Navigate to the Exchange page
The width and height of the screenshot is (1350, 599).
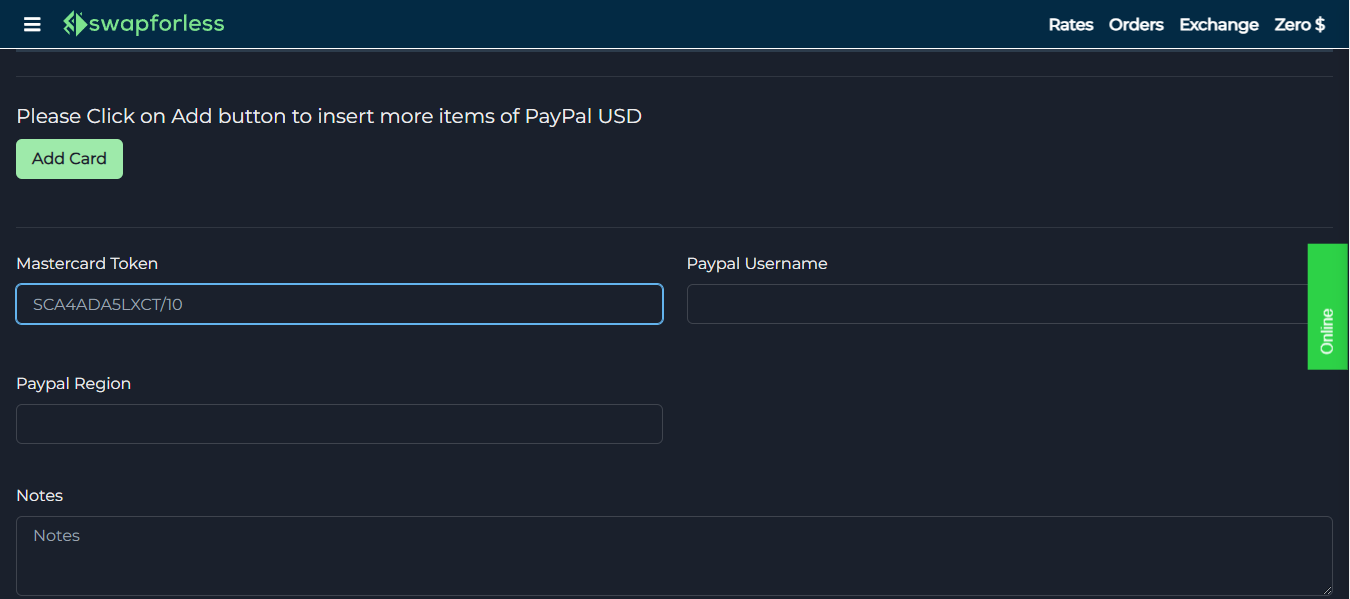coord(1218,24)
